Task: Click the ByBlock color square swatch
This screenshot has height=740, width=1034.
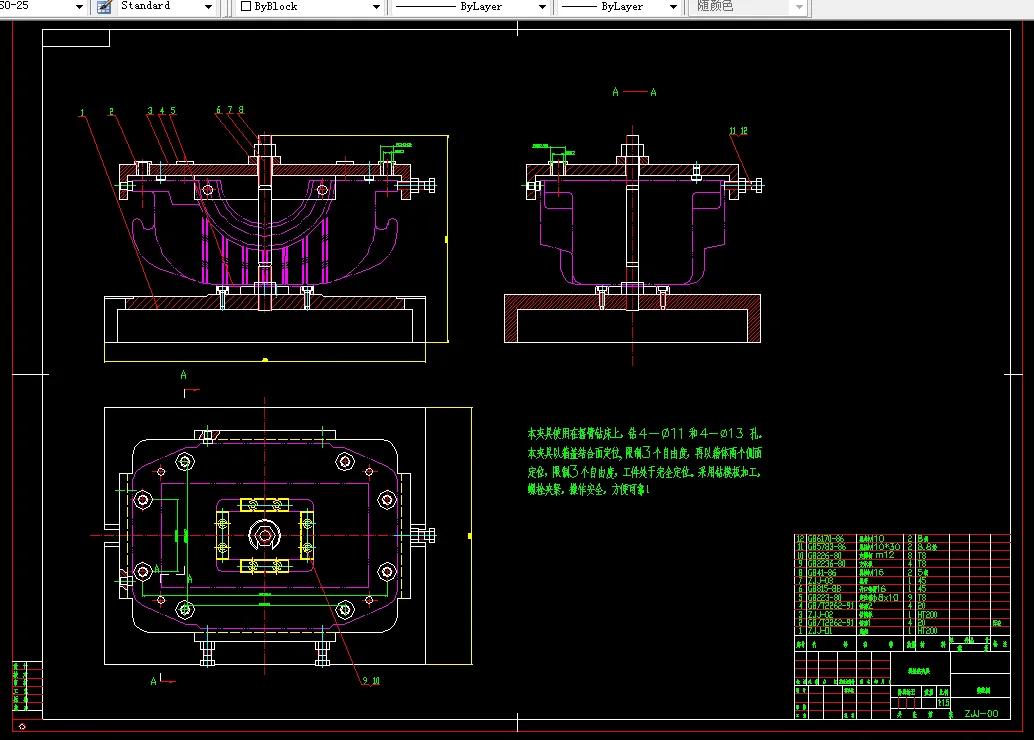Action: (x=246, y=7)
